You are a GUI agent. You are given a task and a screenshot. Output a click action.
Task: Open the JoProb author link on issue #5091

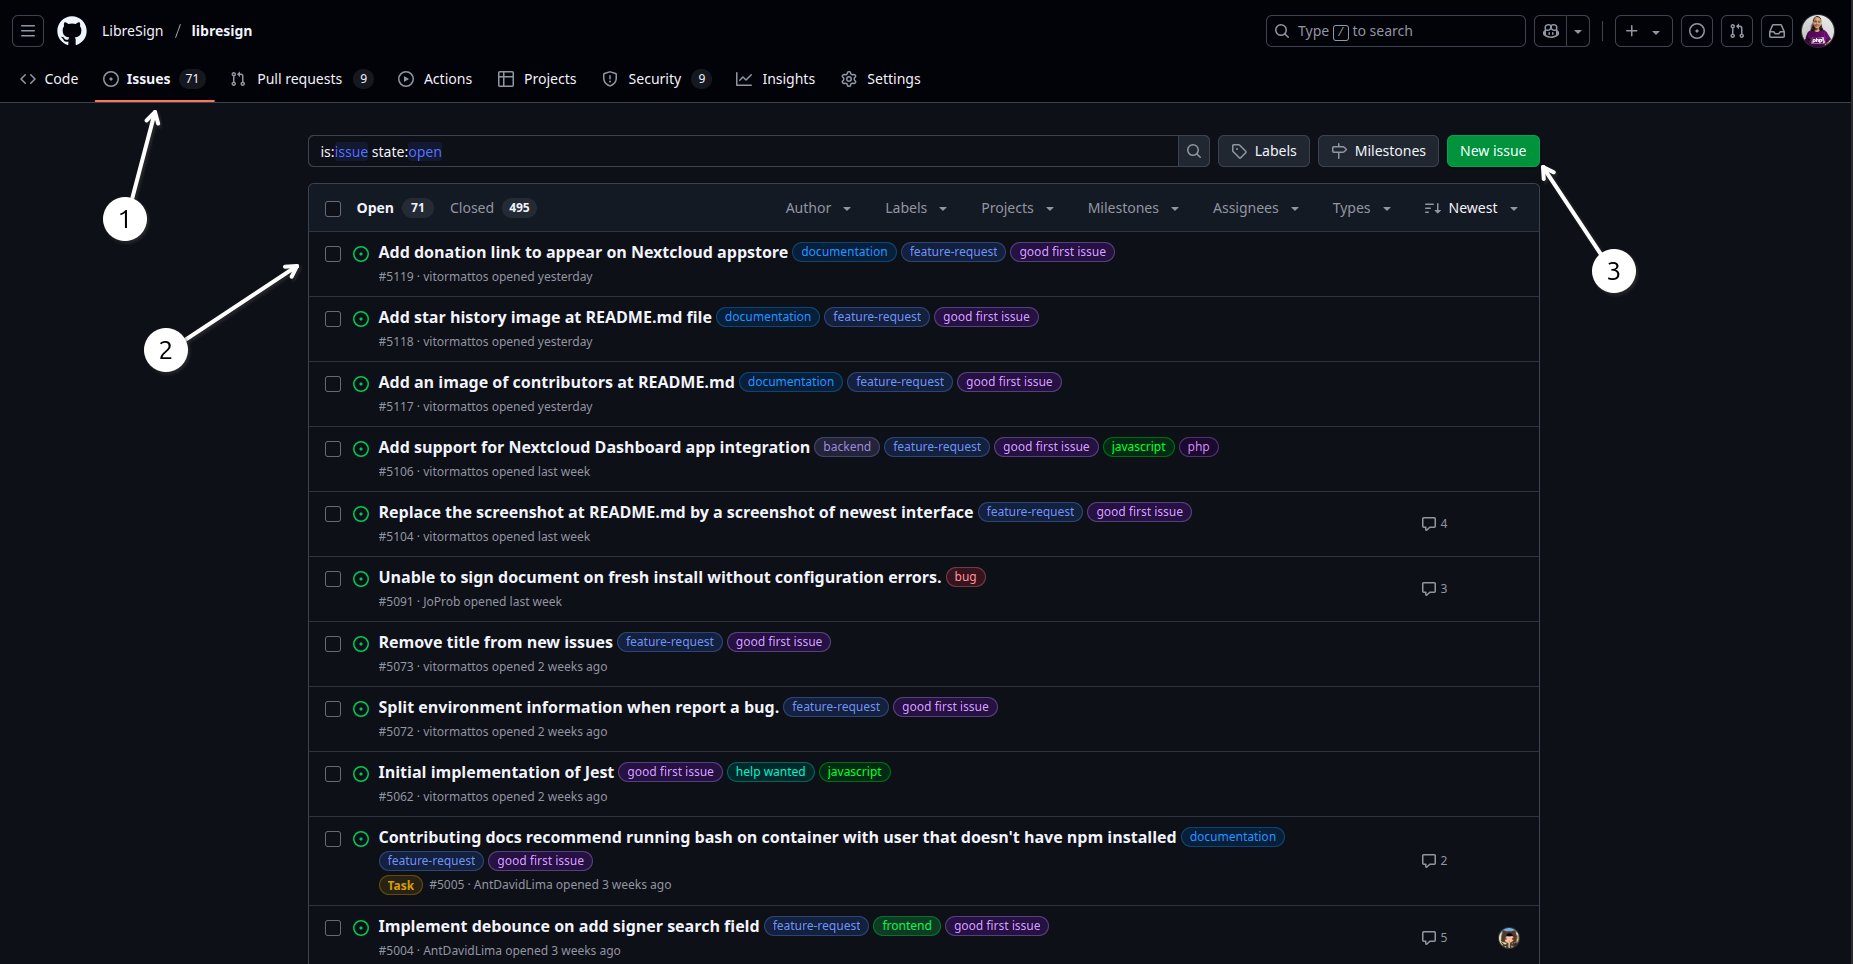[441, 602]
